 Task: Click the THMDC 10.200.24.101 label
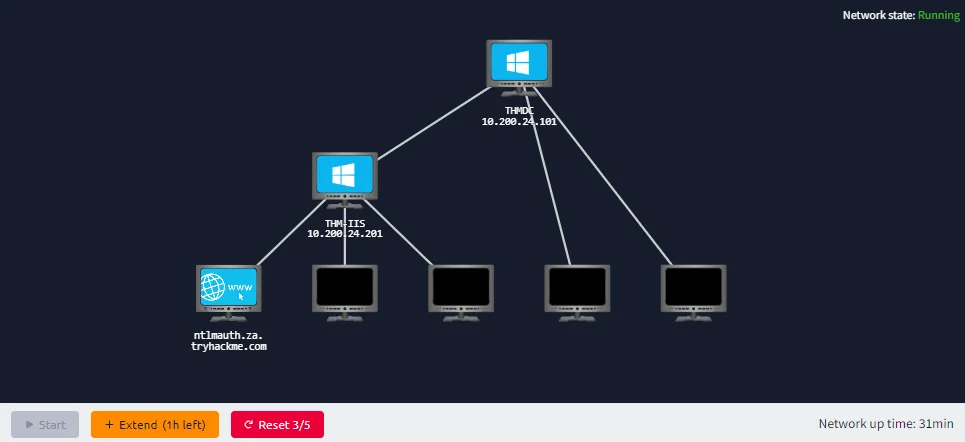tap(519, 116)
